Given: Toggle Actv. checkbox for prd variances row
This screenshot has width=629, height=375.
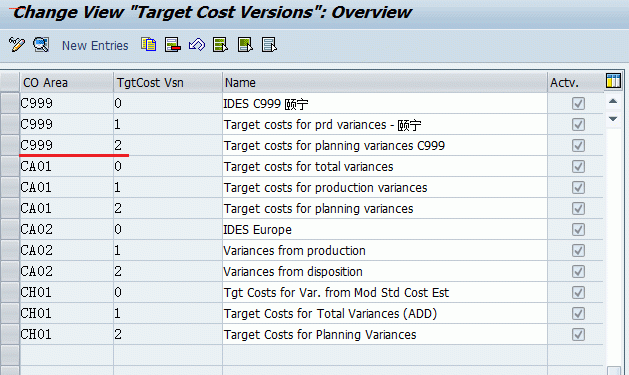Looking at the screenshot, I should (578, 124).
